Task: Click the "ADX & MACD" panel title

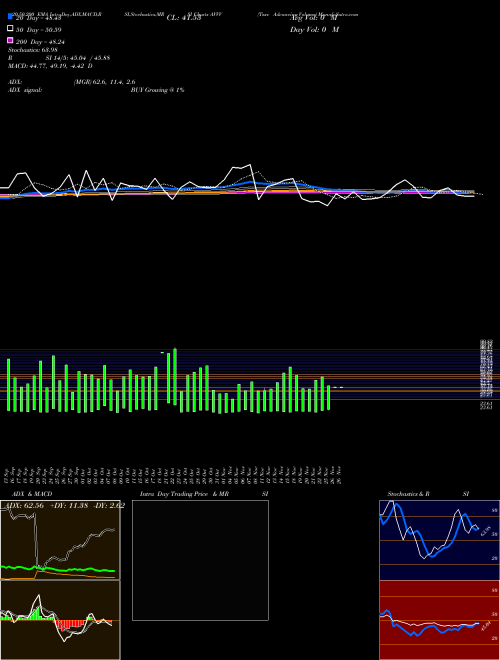Action: [32, 494]
